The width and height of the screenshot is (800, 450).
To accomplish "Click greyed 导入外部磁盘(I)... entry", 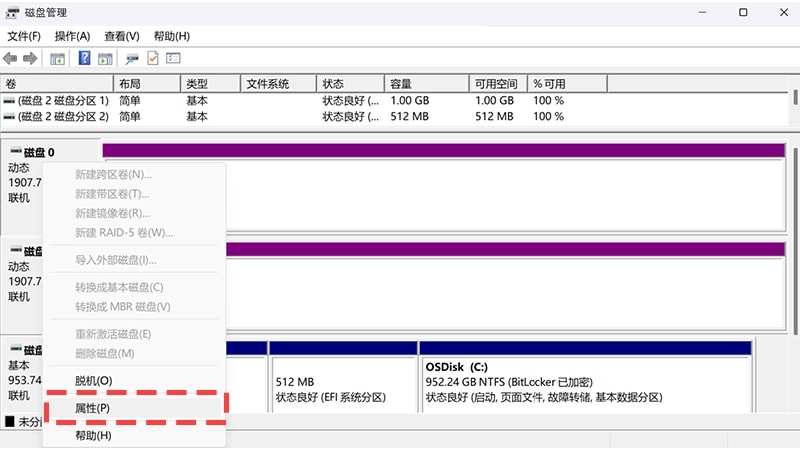I will click(x=136, y=260).
